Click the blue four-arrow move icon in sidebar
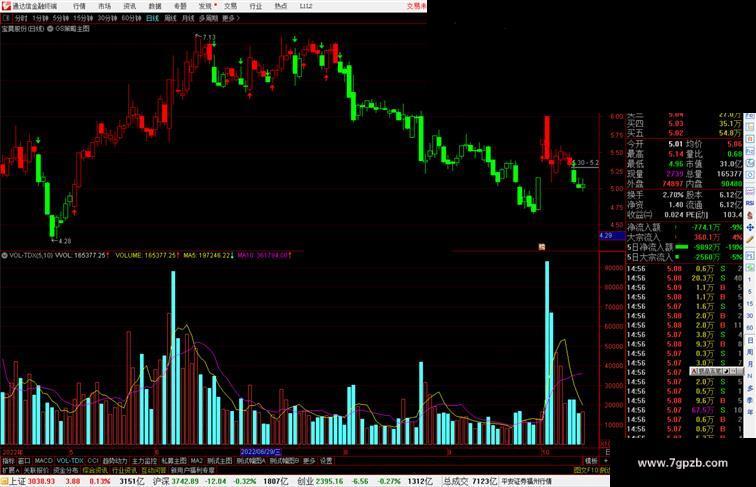 (x=750, y=227)
